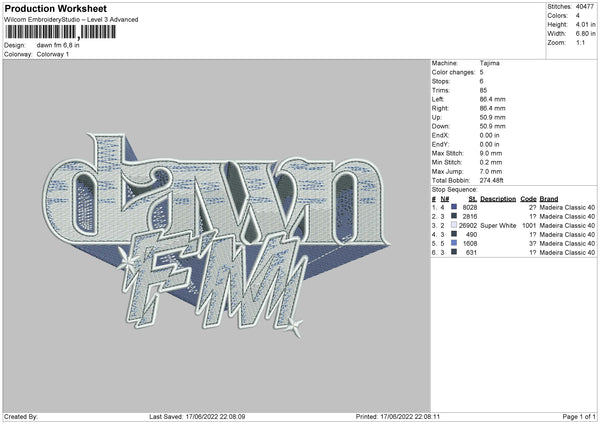The image size is (600, 424).
Task: Click the swatch next to stitch count 490
Action: click(454, 234)
